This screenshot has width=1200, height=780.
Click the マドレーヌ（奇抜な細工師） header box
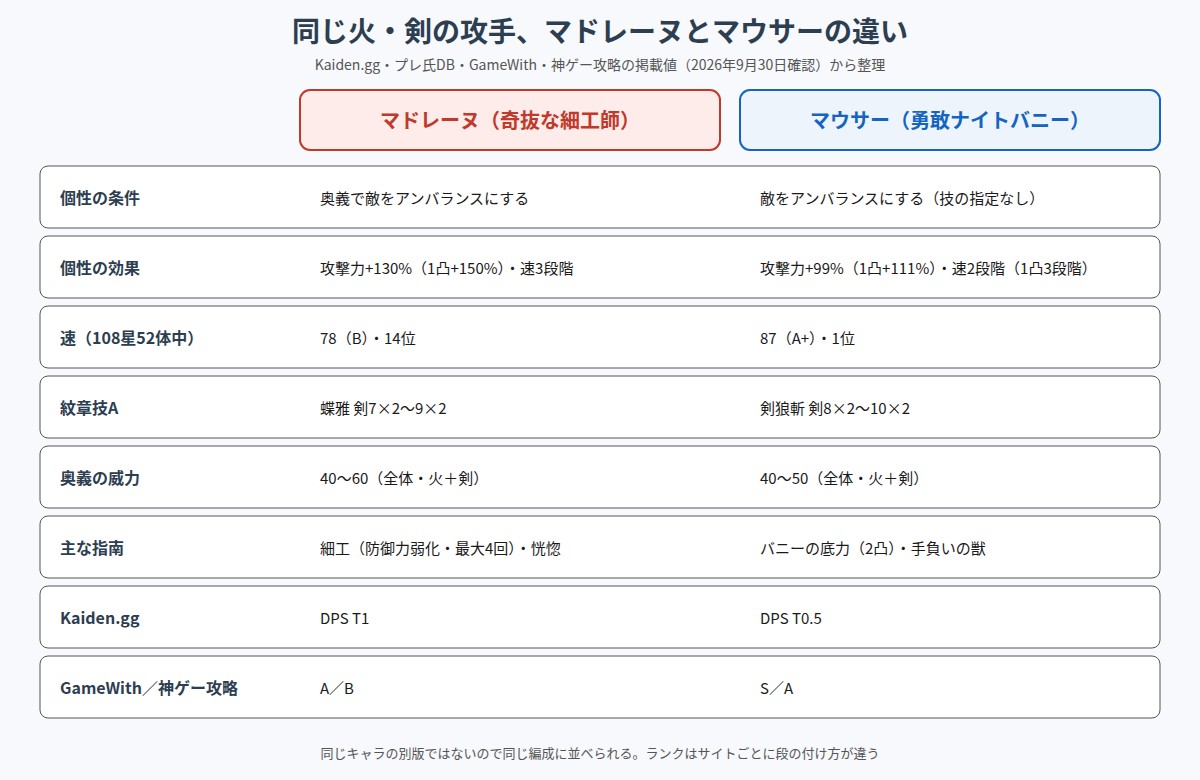point(510,120)
